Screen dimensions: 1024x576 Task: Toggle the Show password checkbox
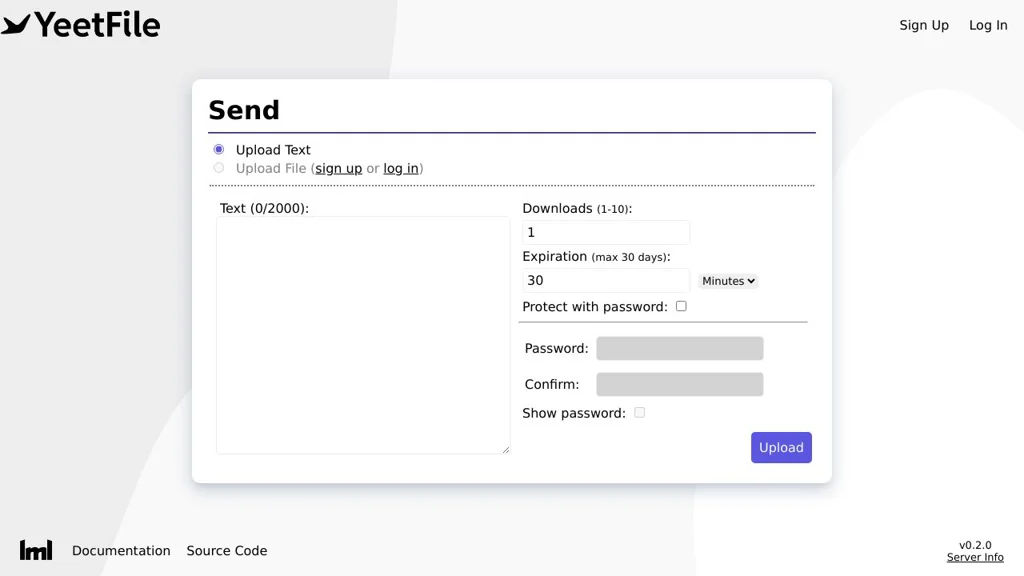click(x=639, y=412)
